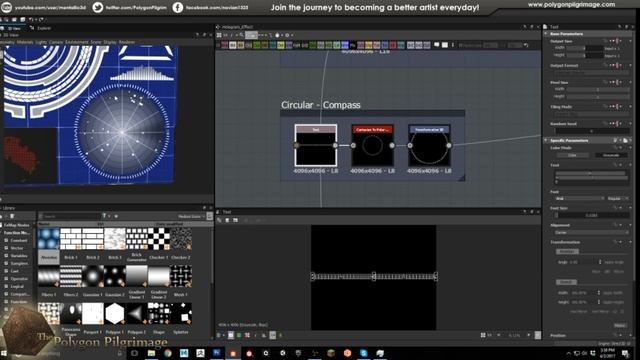Select the Text node in the graph
640x360 pixels.
pos(316,145)
